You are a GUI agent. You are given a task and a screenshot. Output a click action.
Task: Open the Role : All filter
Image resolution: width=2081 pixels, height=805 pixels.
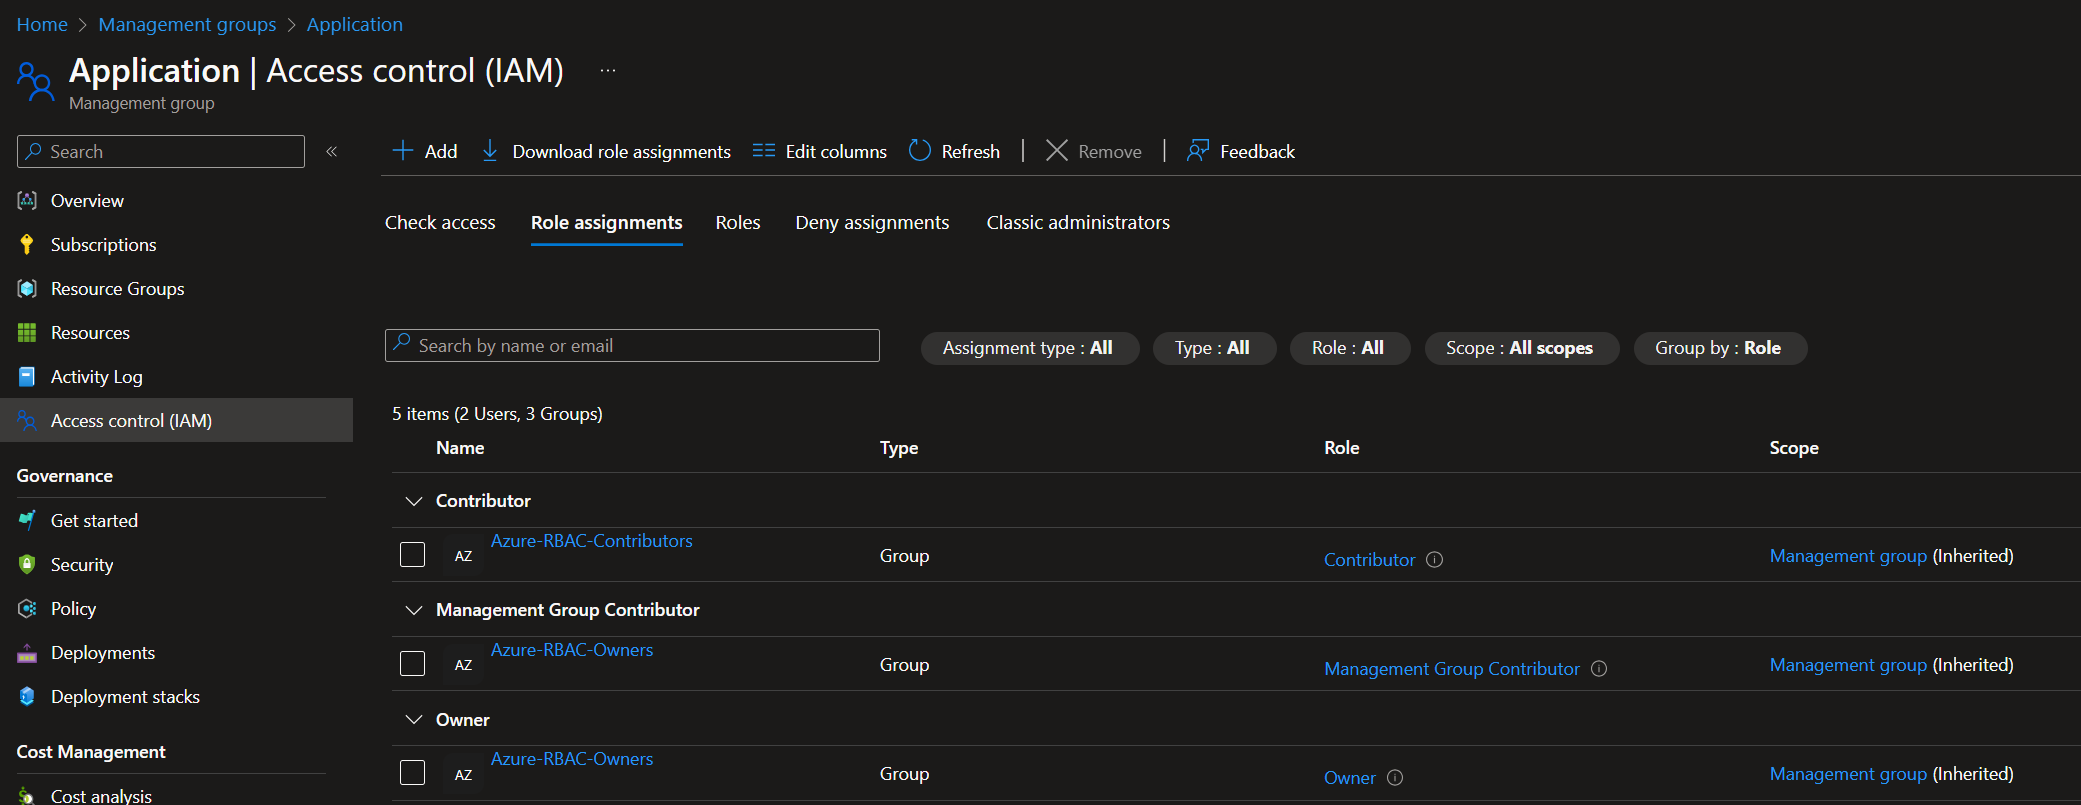pos(1349,348)
